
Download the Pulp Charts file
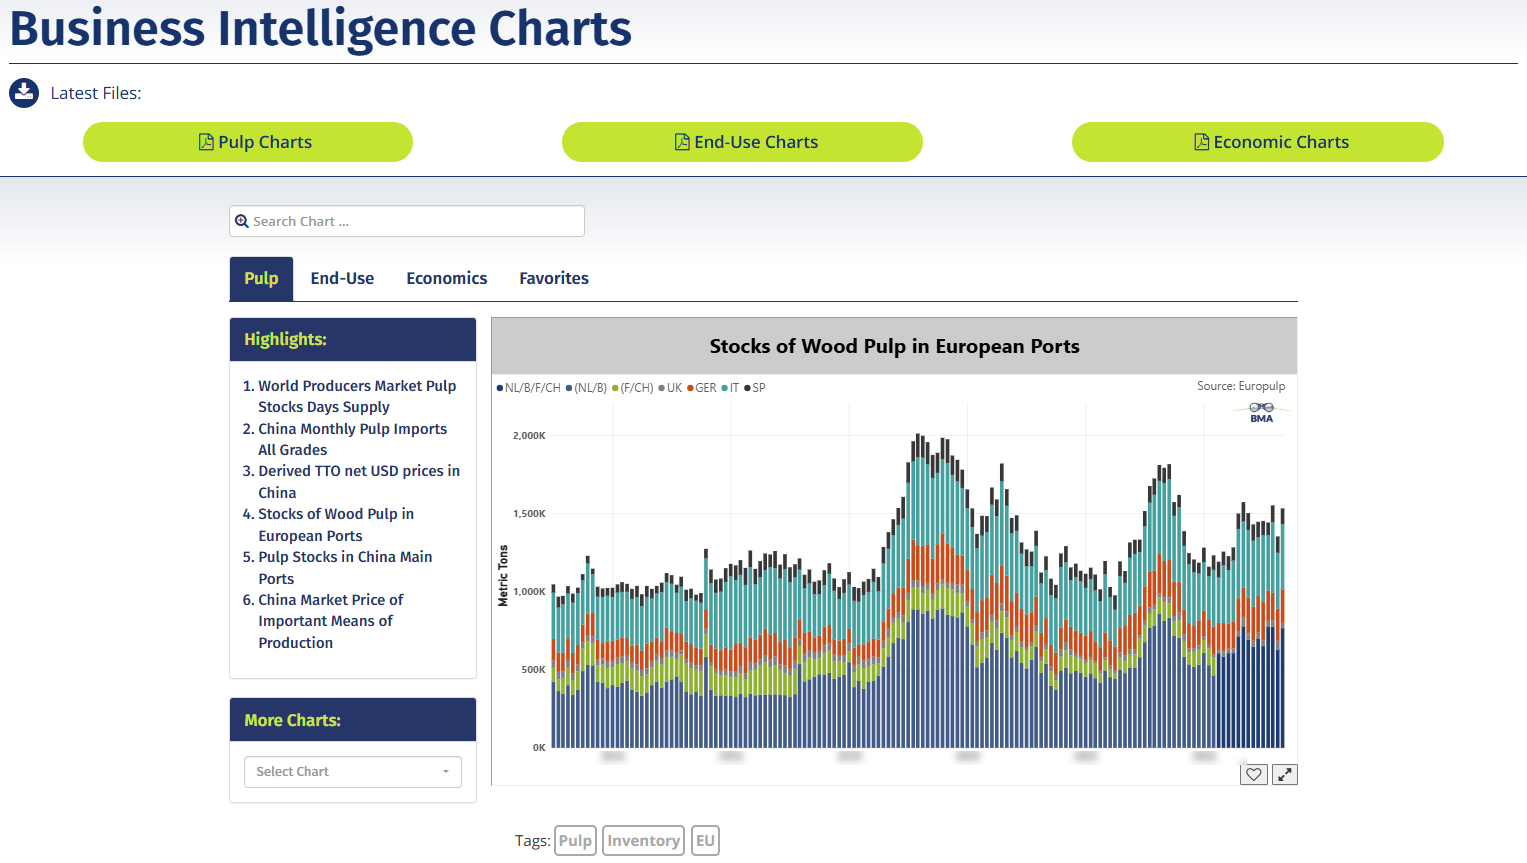[x=248, y=142]
